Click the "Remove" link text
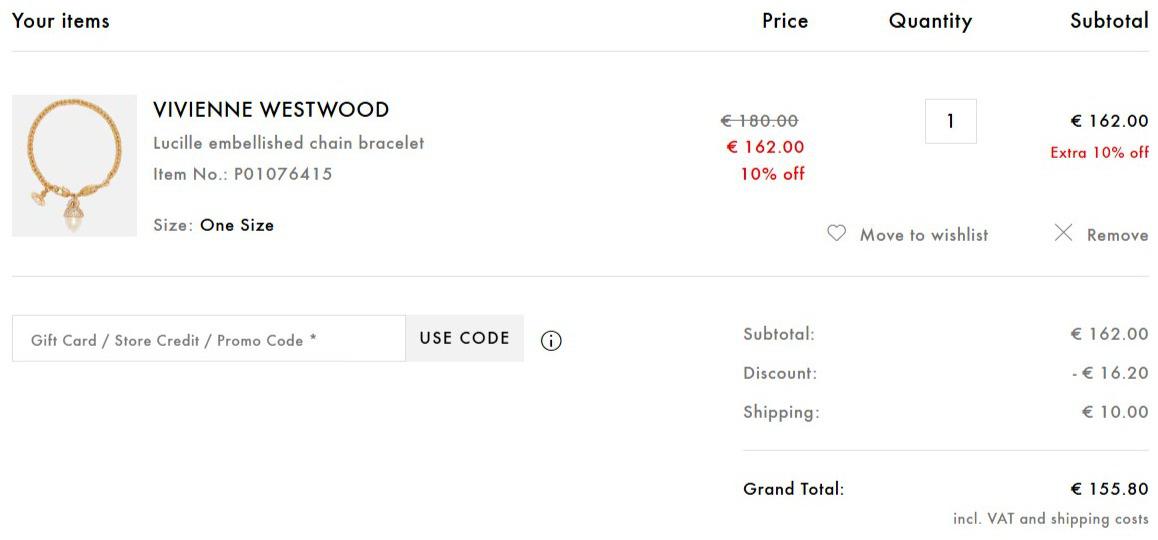 tap(1117, 235)
